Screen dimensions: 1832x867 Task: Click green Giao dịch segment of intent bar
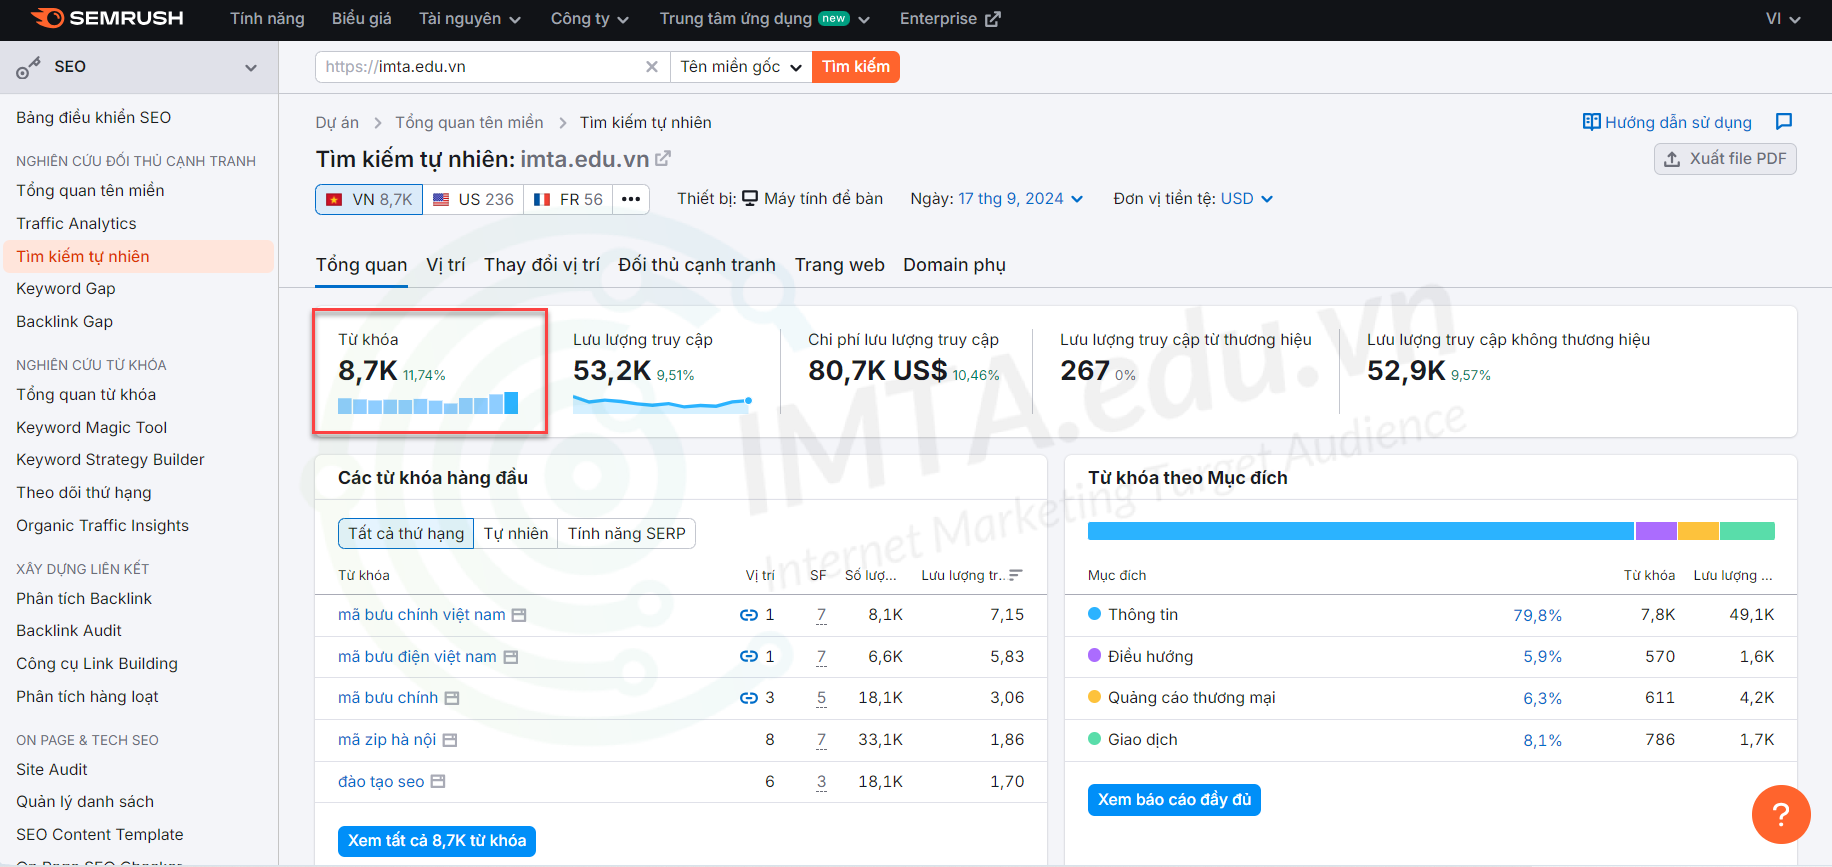tap(1747, 531)
